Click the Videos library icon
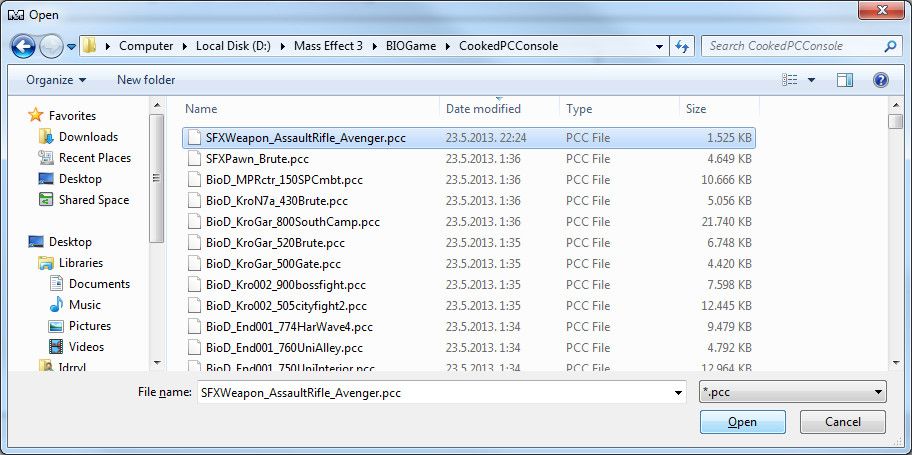Viewport: 912px width, 455px height. [56, 347]
